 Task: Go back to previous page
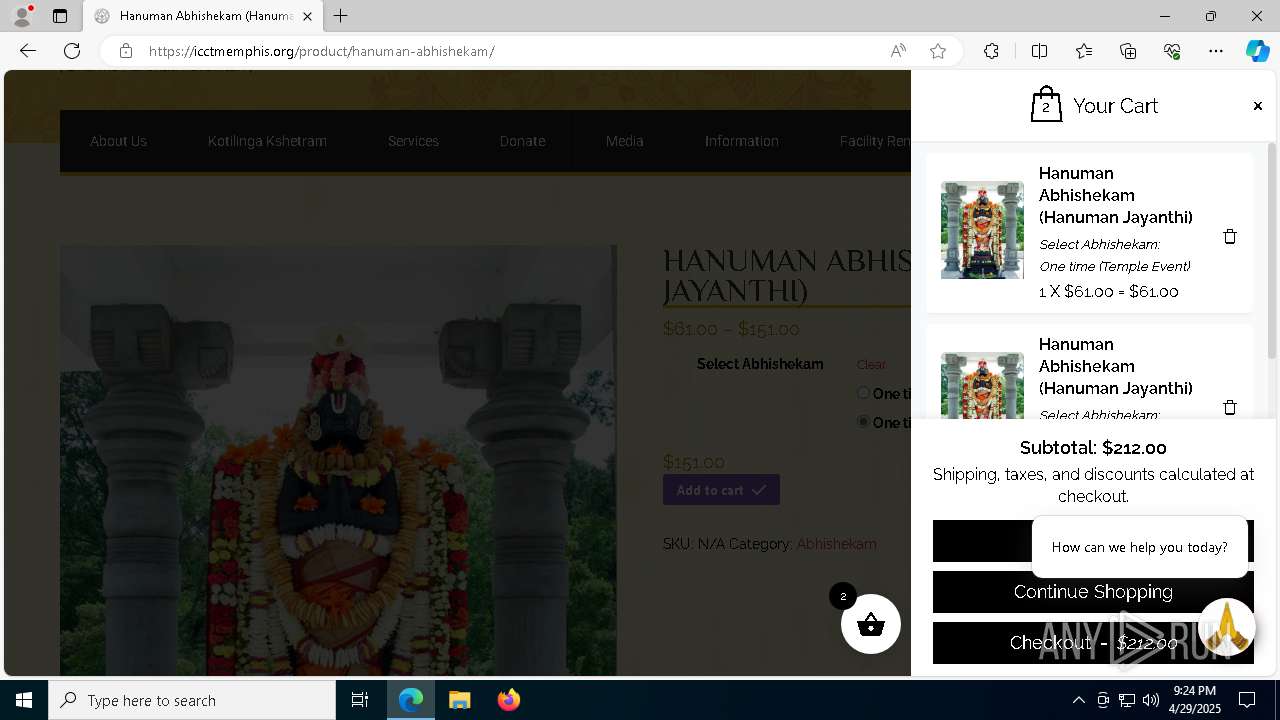click(x=28, y=51)
